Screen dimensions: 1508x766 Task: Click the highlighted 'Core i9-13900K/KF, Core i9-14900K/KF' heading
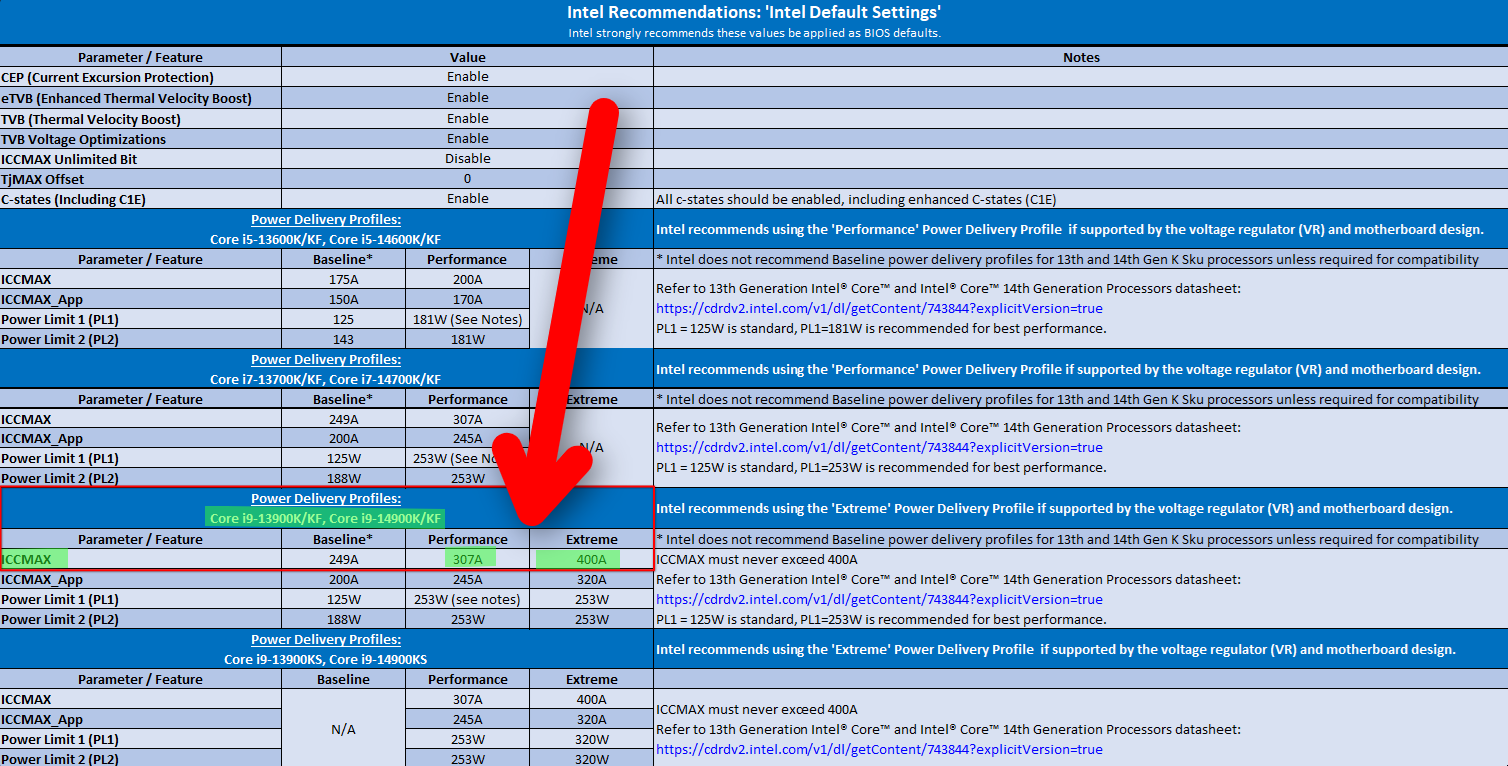pos(326,518)
